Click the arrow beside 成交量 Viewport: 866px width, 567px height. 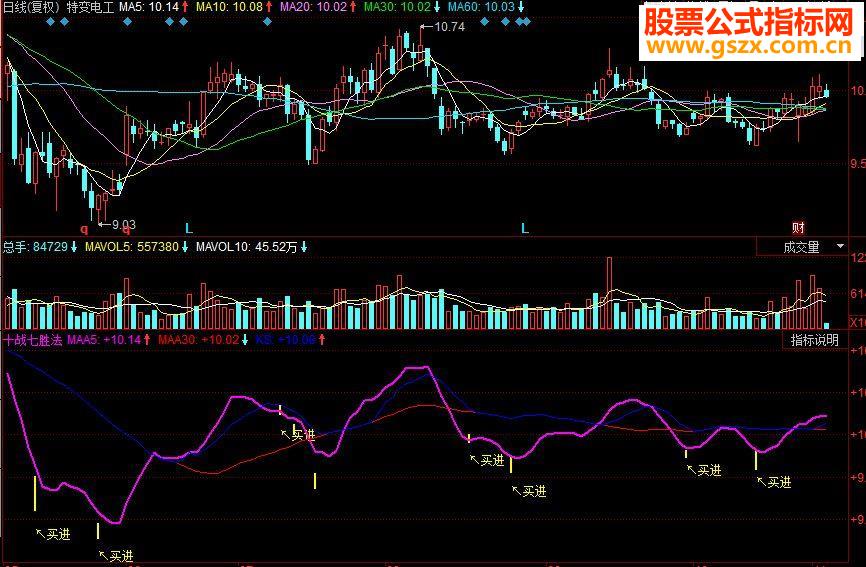click(x=840, y=246)
